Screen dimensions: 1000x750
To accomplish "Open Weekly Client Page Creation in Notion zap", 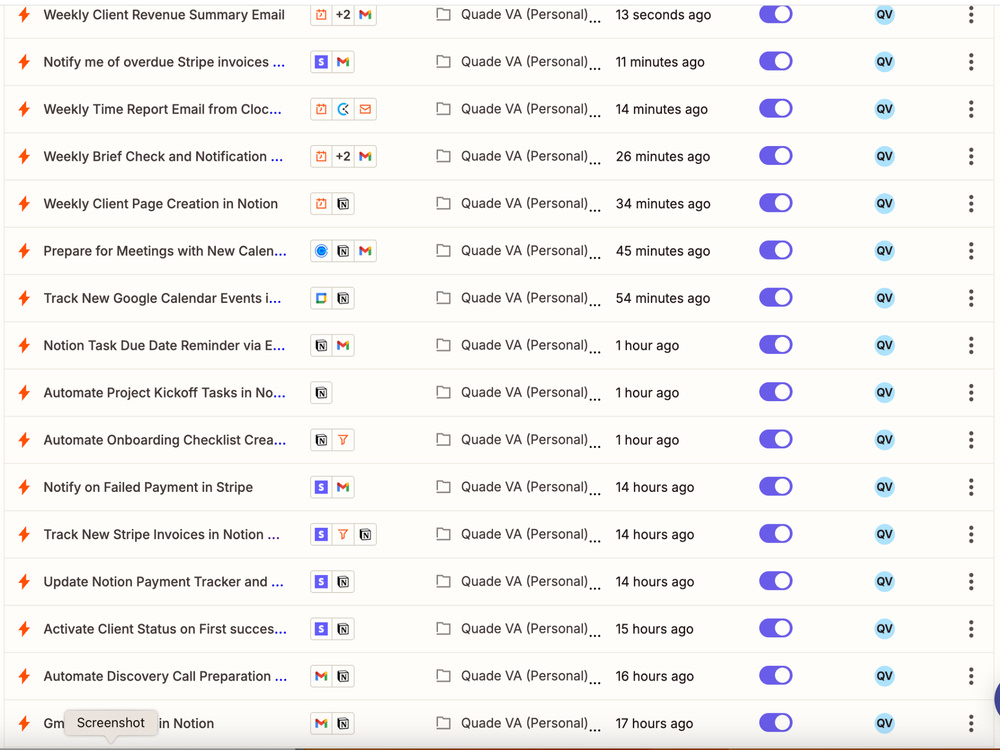I will click(x=161, y=203).
